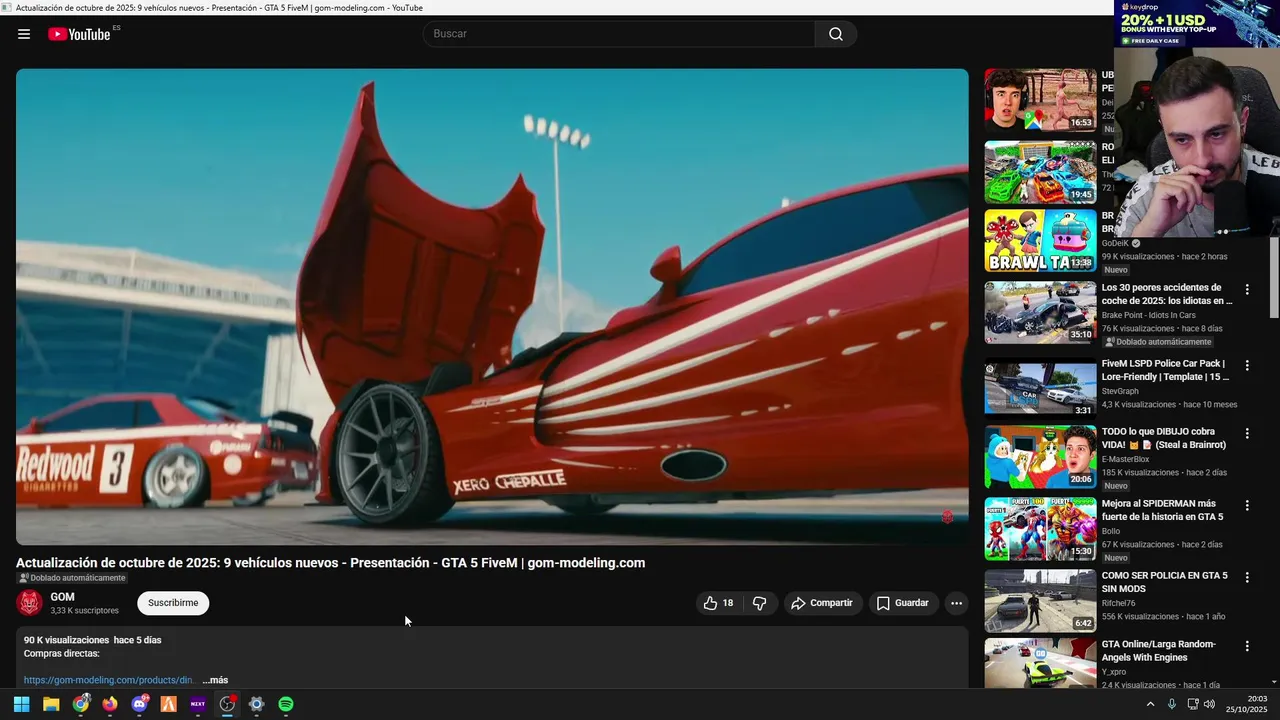This screenshot has height=720, width=1280.
Task: Click the GoDeiK channel name
Action: [1115, 243]
